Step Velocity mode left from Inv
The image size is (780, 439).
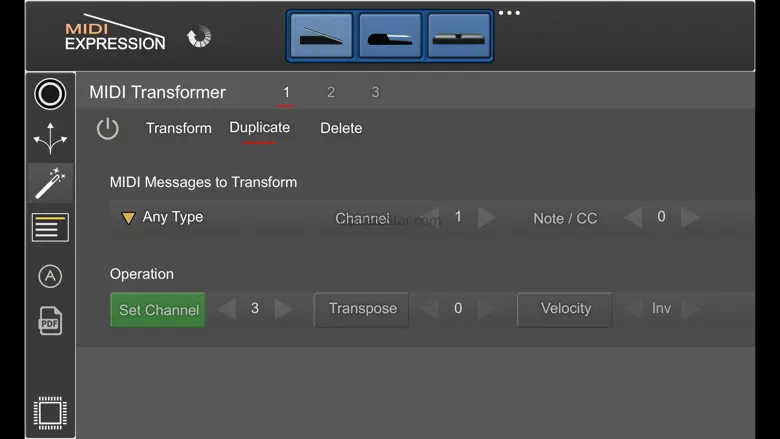click(633, 309)
